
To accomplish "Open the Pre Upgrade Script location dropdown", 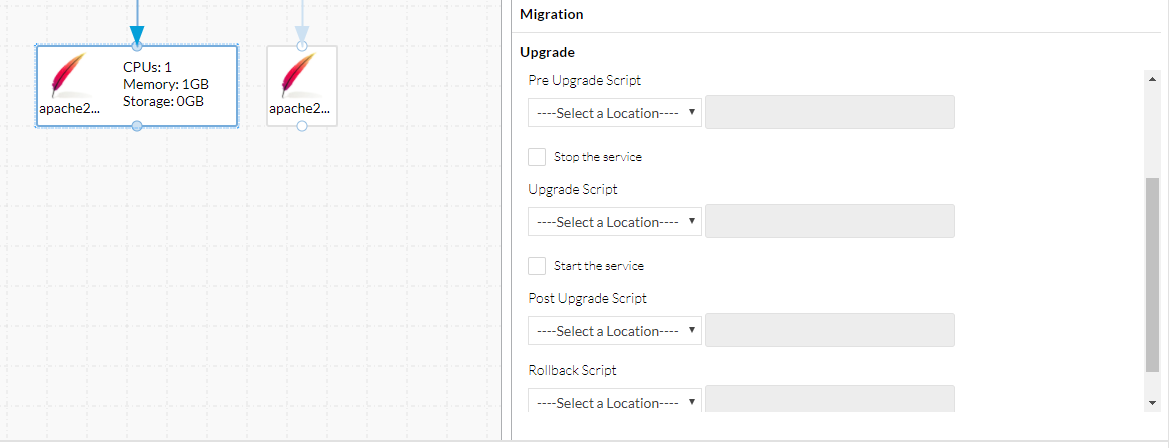I will [x=615, y=113].
